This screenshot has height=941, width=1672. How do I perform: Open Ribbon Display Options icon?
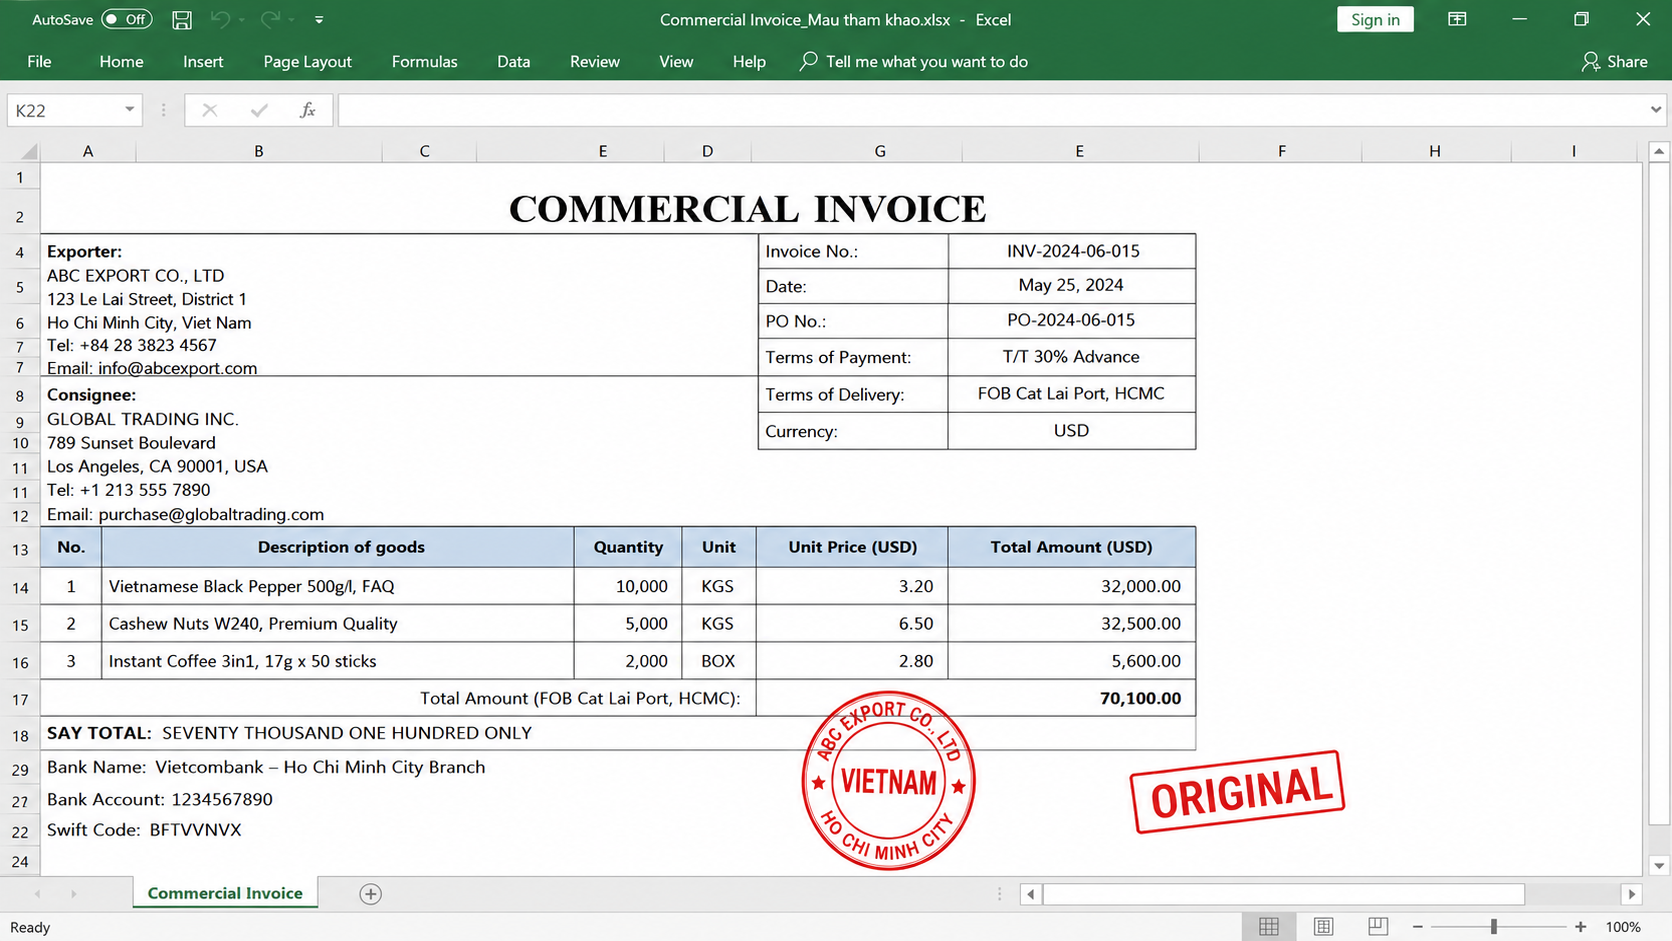[x=1457, y=19]
